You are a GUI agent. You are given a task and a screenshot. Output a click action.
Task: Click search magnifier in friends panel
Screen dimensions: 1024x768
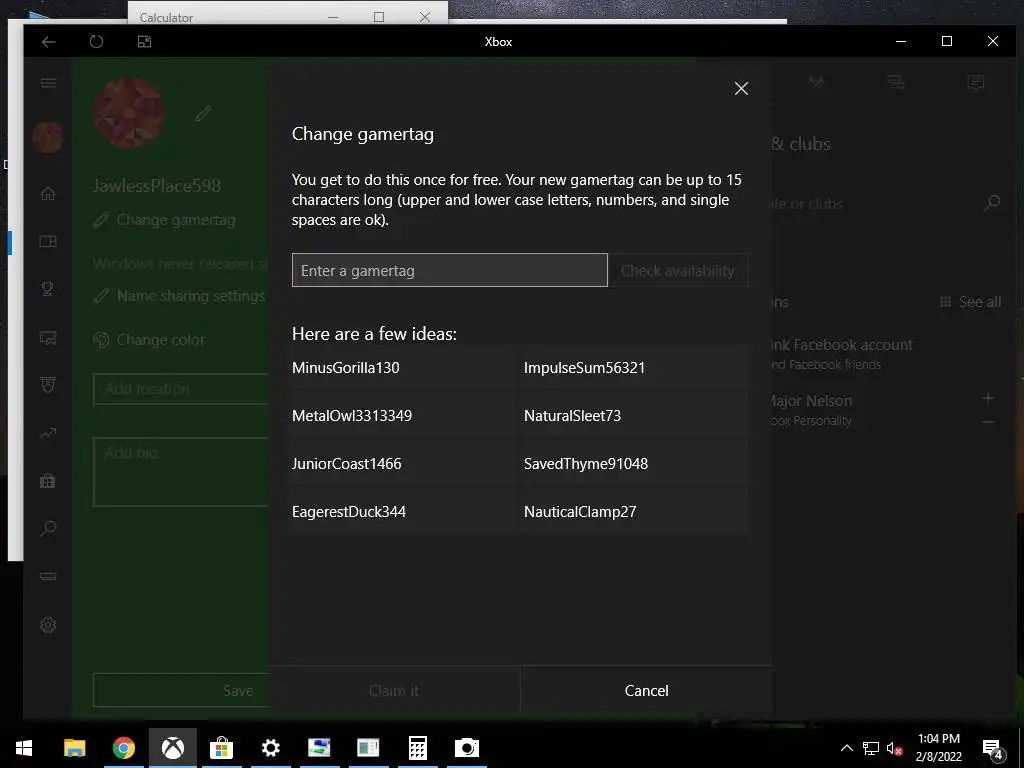click(992, 203)
